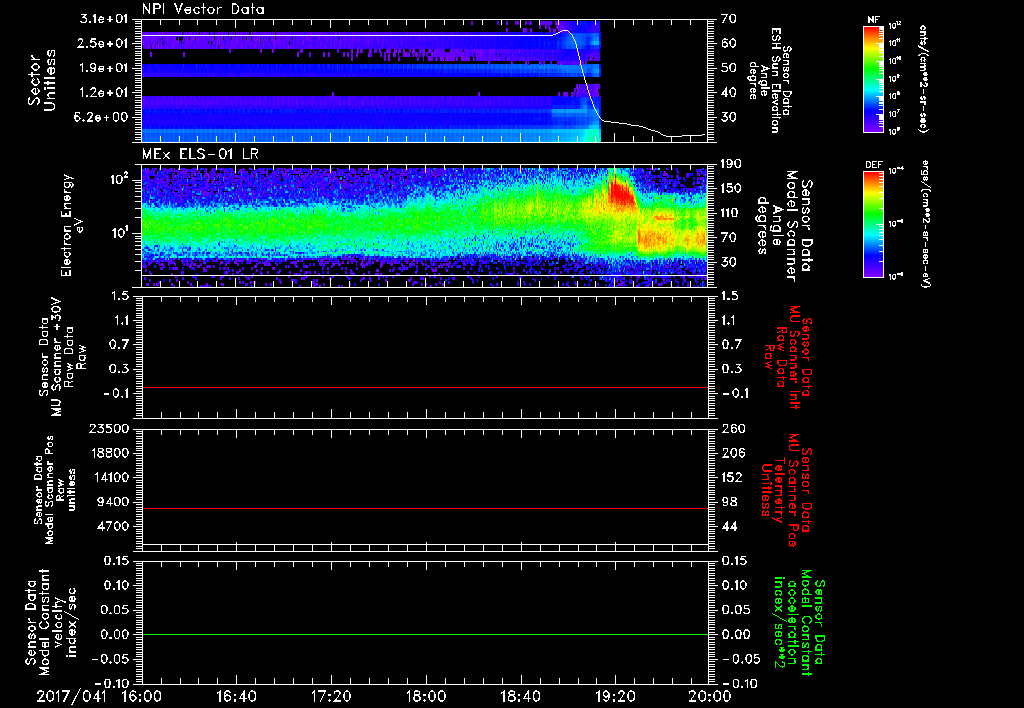Click the 150 scanner angle tick value
The width and height of the screenshot is (1024, 708).
tap(731, 189)
